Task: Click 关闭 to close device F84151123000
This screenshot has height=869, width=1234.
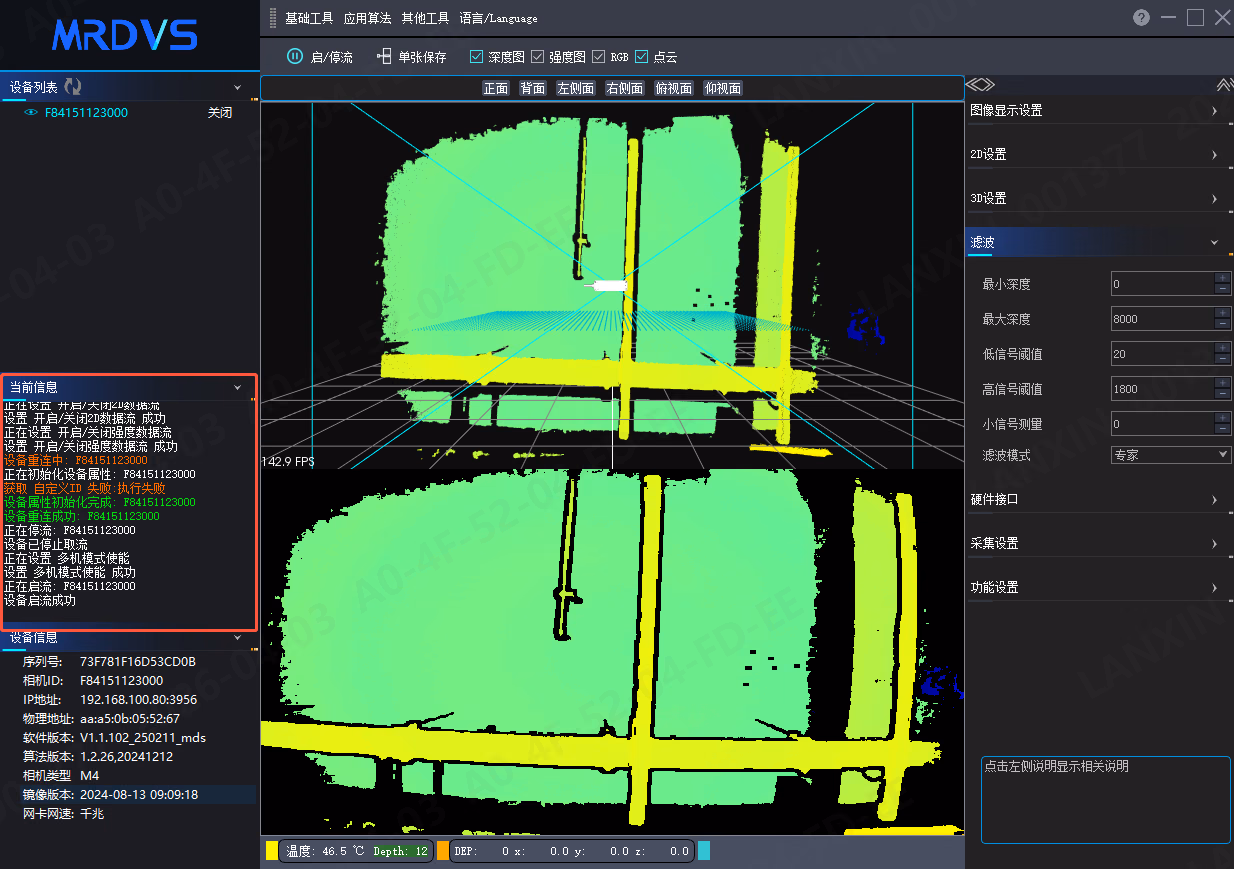Action: [219, 113]
